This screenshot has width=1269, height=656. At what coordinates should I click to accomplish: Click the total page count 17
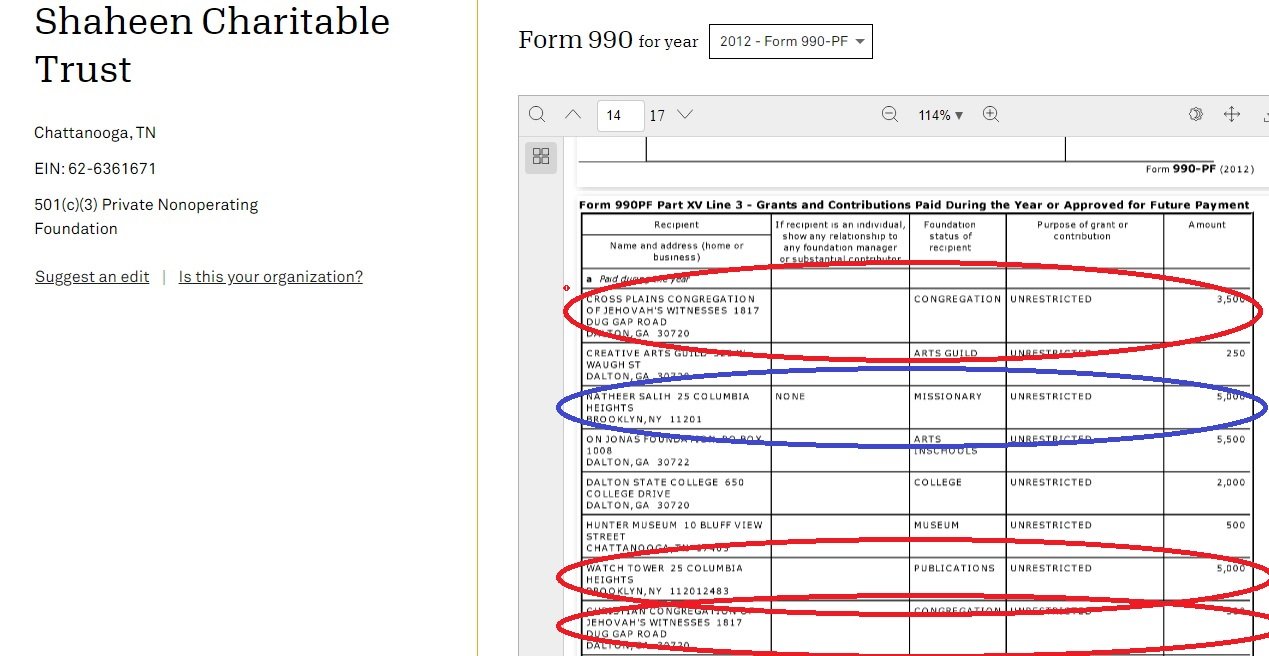657,116
